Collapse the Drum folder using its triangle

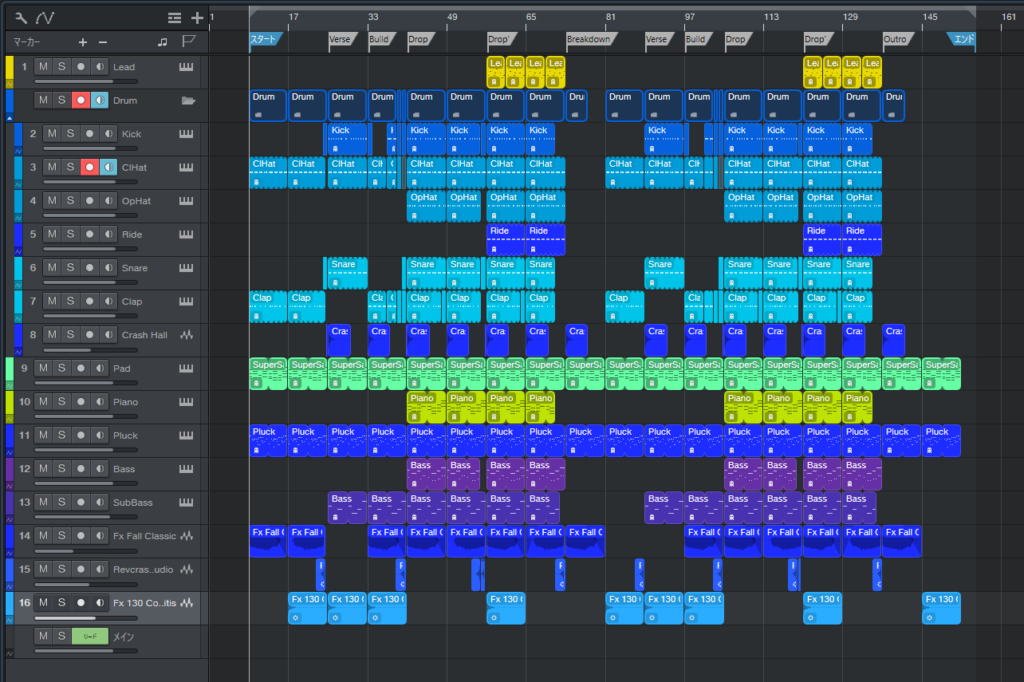(9, 117)
